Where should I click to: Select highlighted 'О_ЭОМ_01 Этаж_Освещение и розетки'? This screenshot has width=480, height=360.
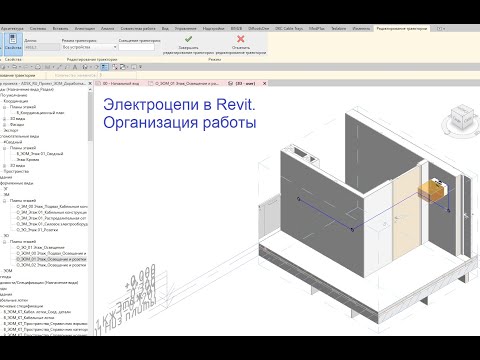(52, 259)
